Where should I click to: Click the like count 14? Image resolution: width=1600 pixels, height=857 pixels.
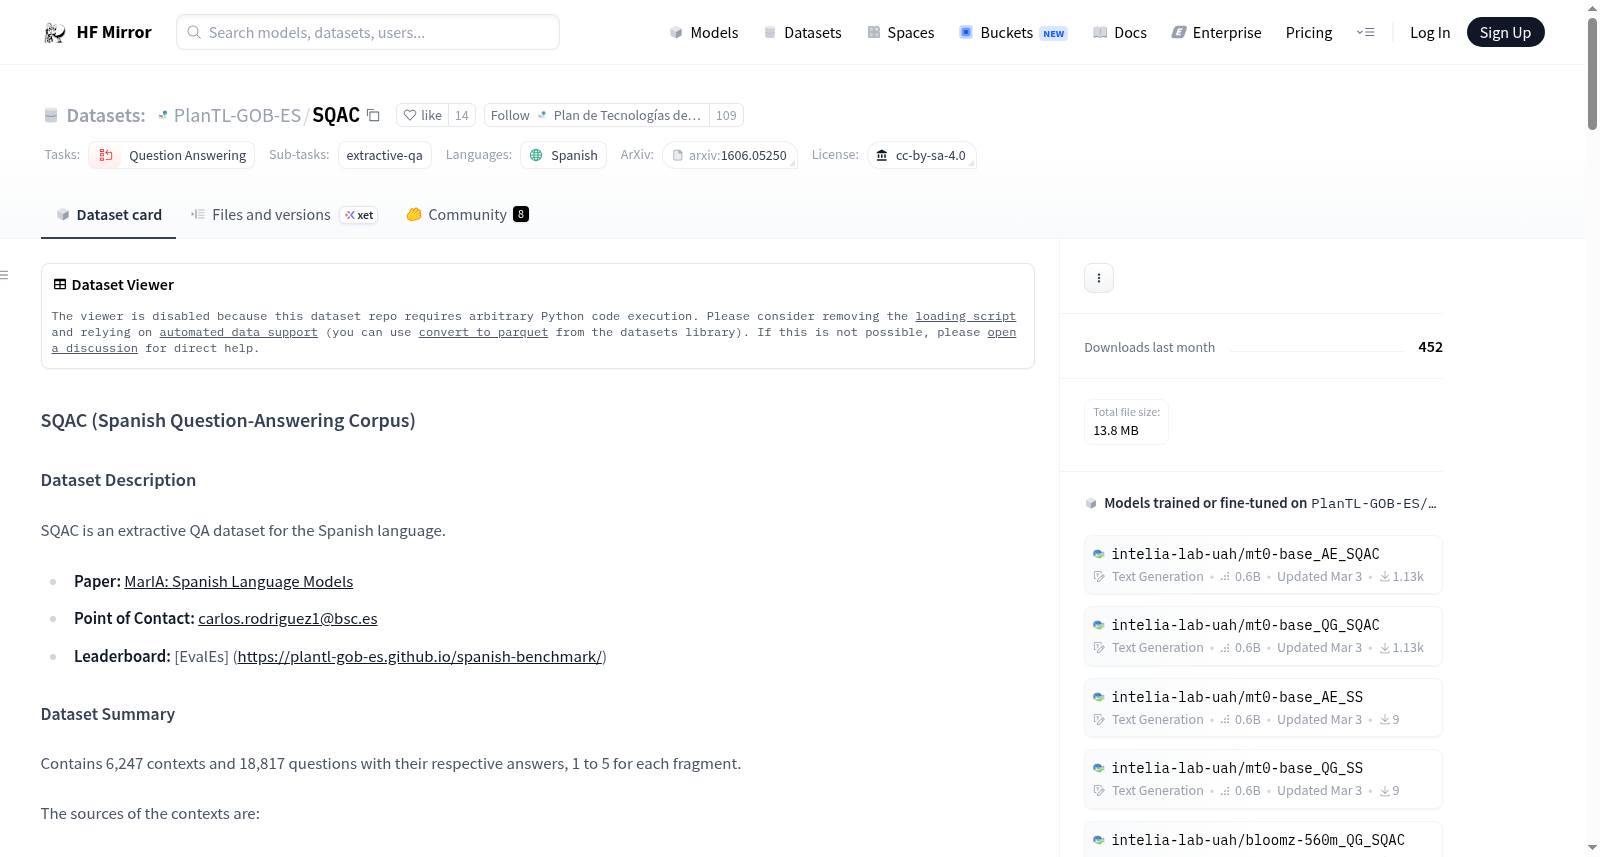point(462,115)
